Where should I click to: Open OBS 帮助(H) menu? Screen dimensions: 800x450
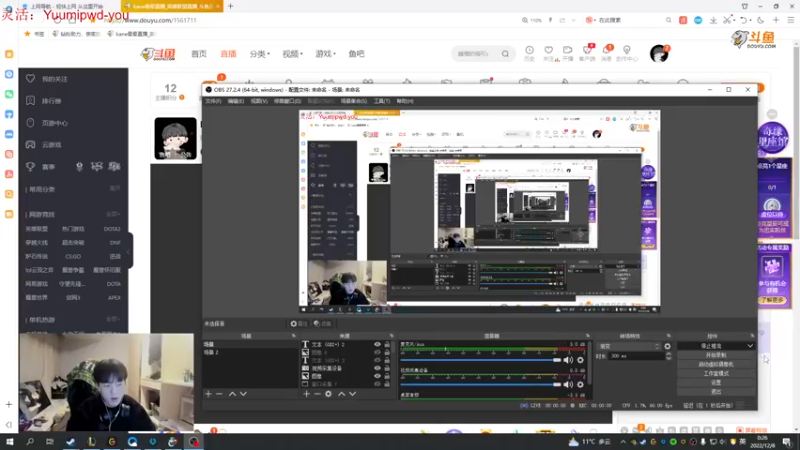[405, 101]
